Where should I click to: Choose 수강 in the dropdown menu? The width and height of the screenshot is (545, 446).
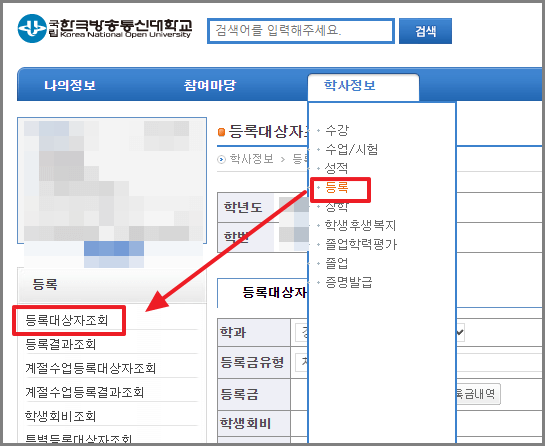pos(336,130)
